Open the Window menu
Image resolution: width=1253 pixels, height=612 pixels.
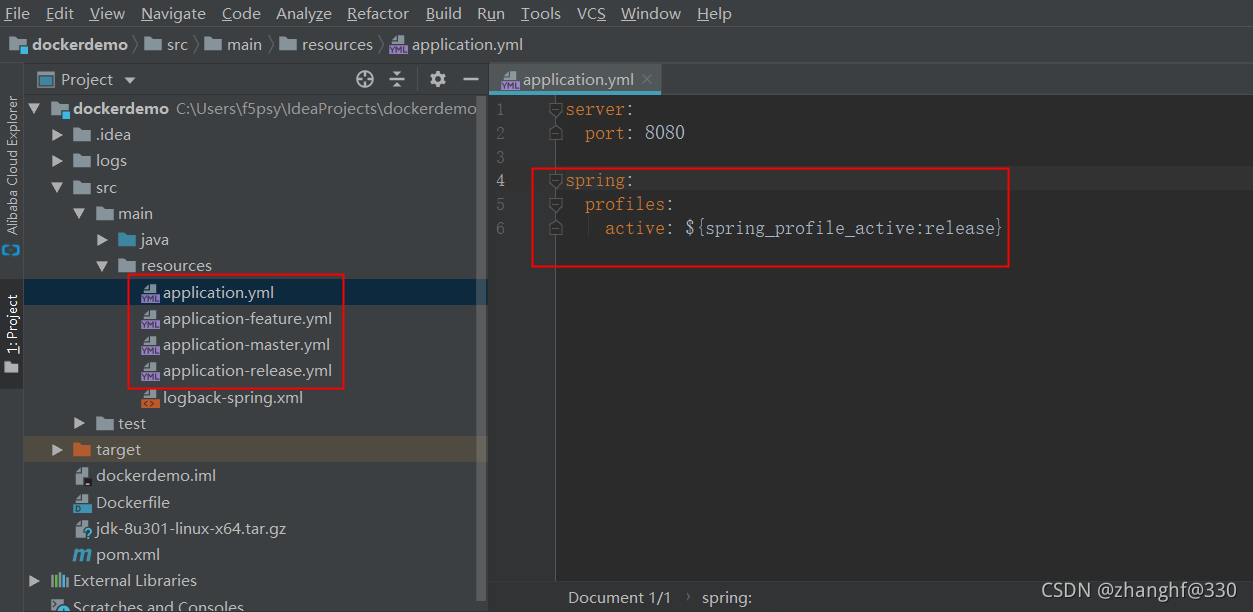coord(651,13)
